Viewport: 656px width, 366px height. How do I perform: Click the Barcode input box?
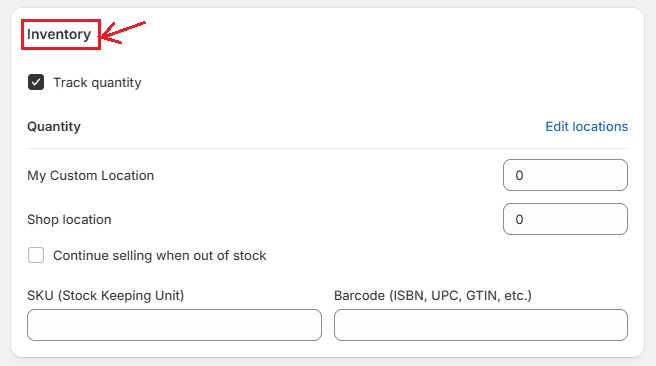pos(481,325)
